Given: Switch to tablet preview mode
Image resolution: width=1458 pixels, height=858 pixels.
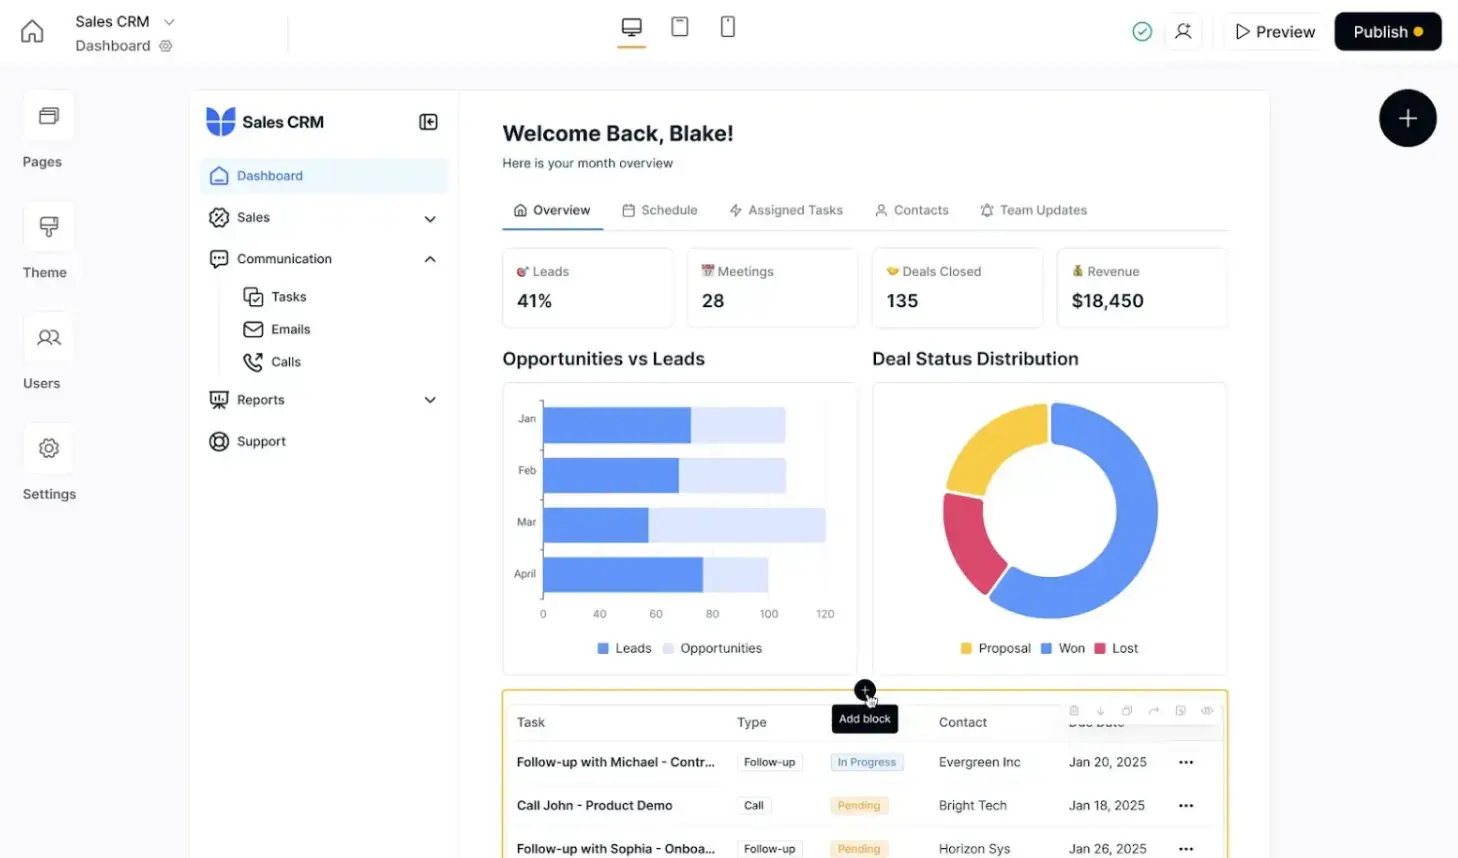Looking at the screenshot, I should click(680, 27).
